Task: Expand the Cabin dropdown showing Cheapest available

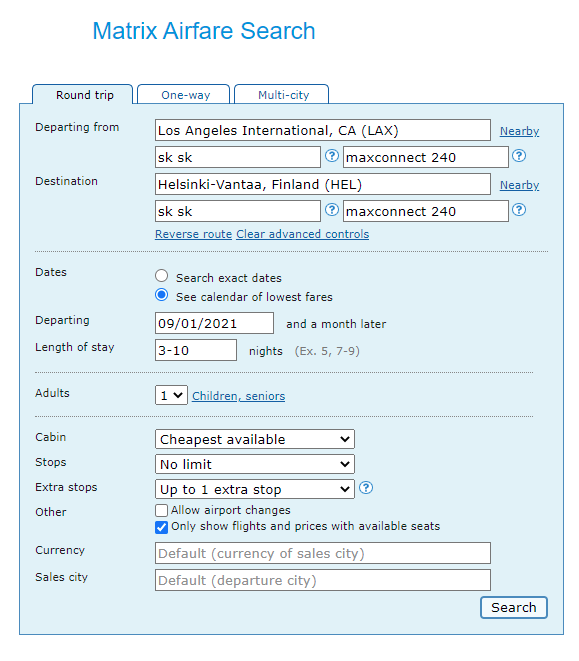Action: click(255, 439)
